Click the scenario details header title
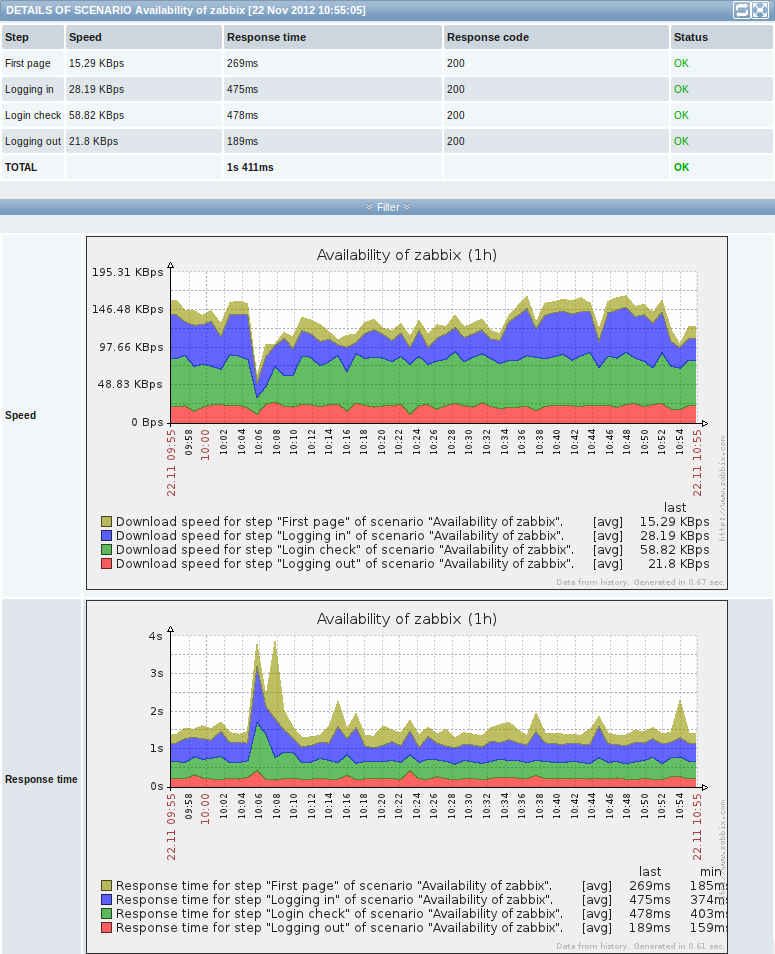 (x=186, y=10)
